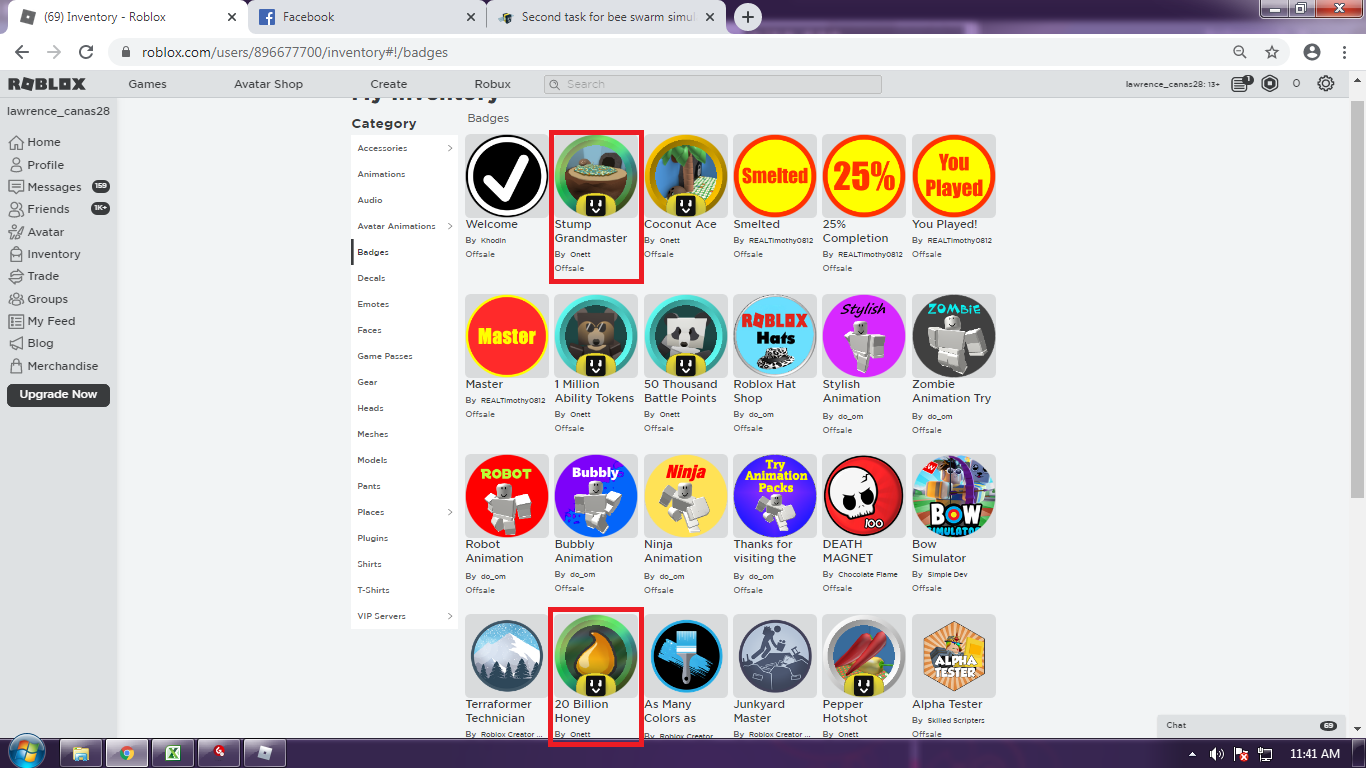1366x768 pixels.
Task: Expand the Places category
Action: coord(450,512)
